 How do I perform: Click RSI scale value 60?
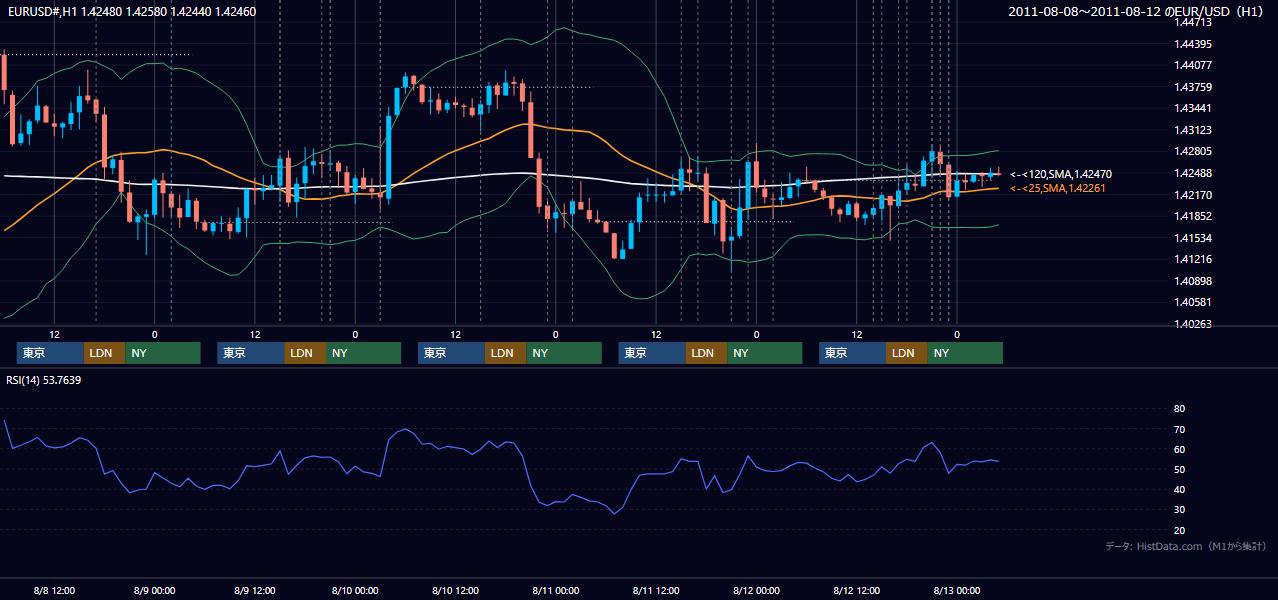(x=1179, y=449)
